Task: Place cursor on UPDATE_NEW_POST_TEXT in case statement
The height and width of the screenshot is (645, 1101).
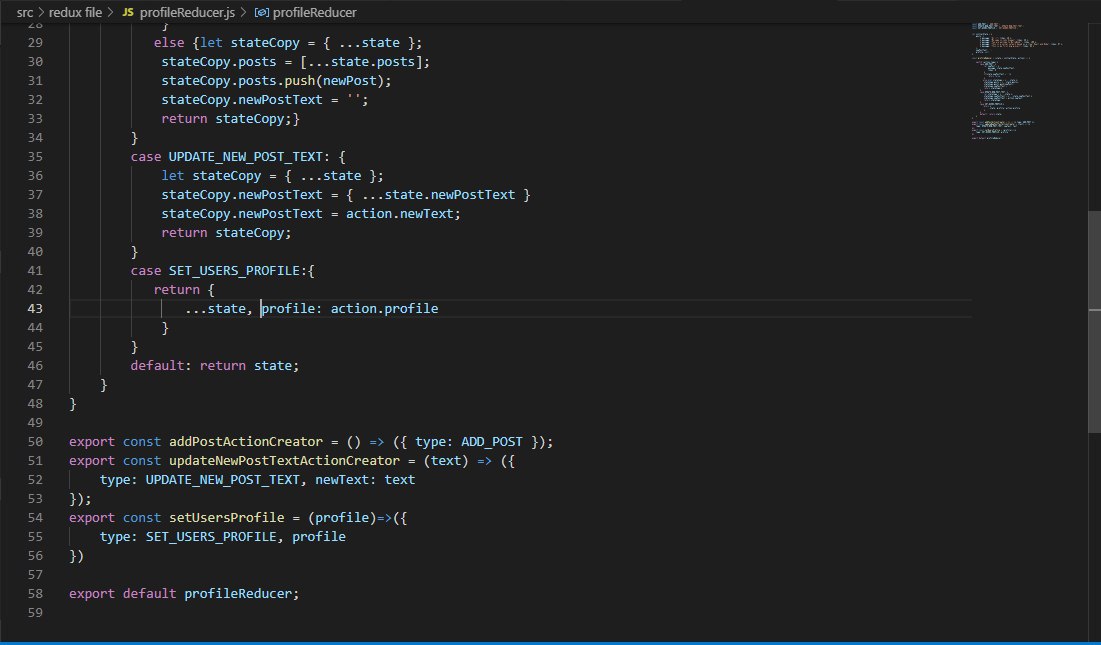Action: 246,157
